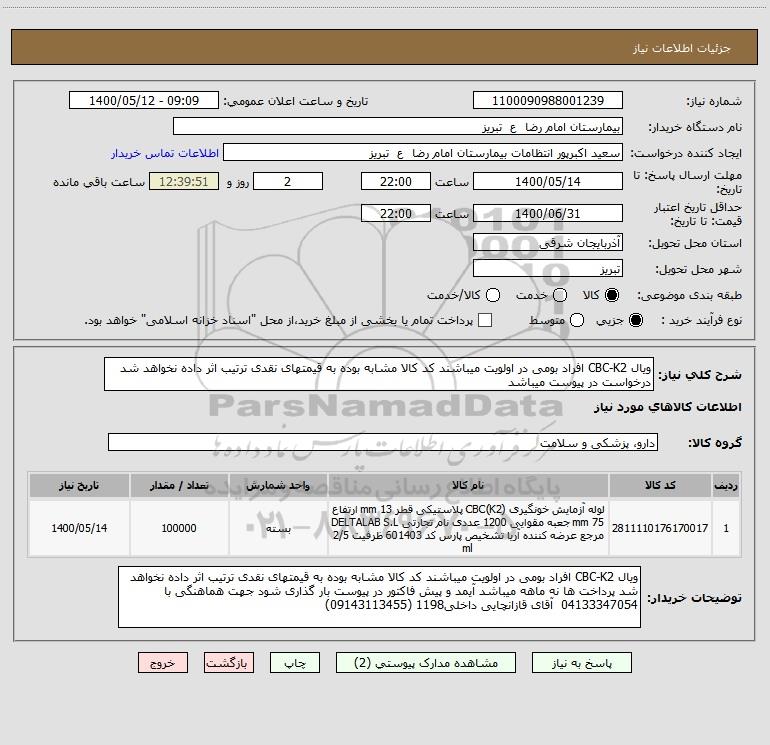Viewport: 770px width, 745px height.
Task: Click the خروج exit button
Action: pyautogui.click(x=163, y=663)
